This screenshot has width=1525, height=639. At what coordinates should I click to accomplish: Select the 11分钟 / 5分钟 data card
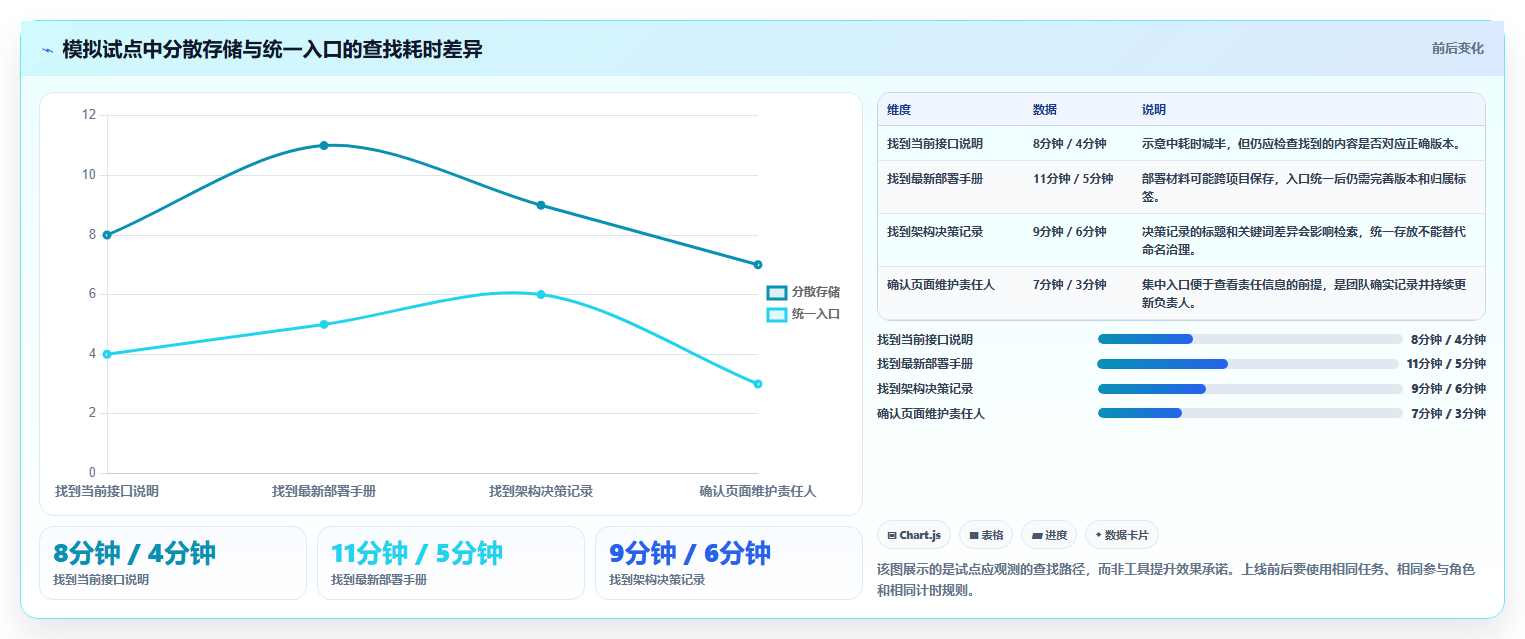(x=451, y=563)
